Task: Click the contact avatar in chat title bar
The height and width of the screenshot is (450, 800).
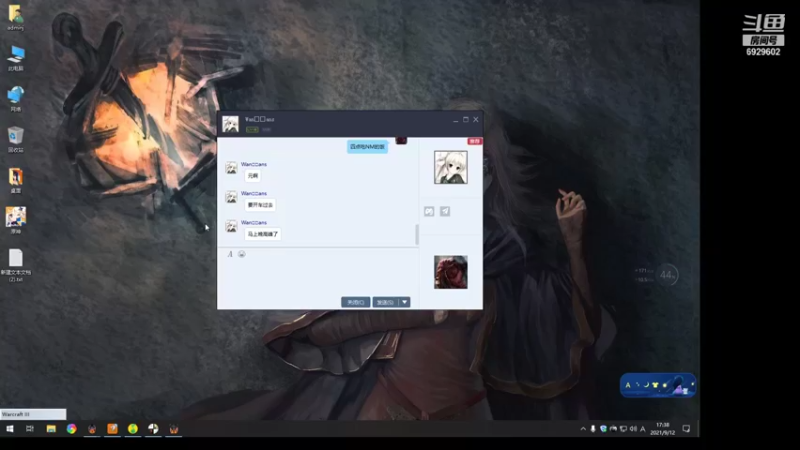Action: coord(231,124)
